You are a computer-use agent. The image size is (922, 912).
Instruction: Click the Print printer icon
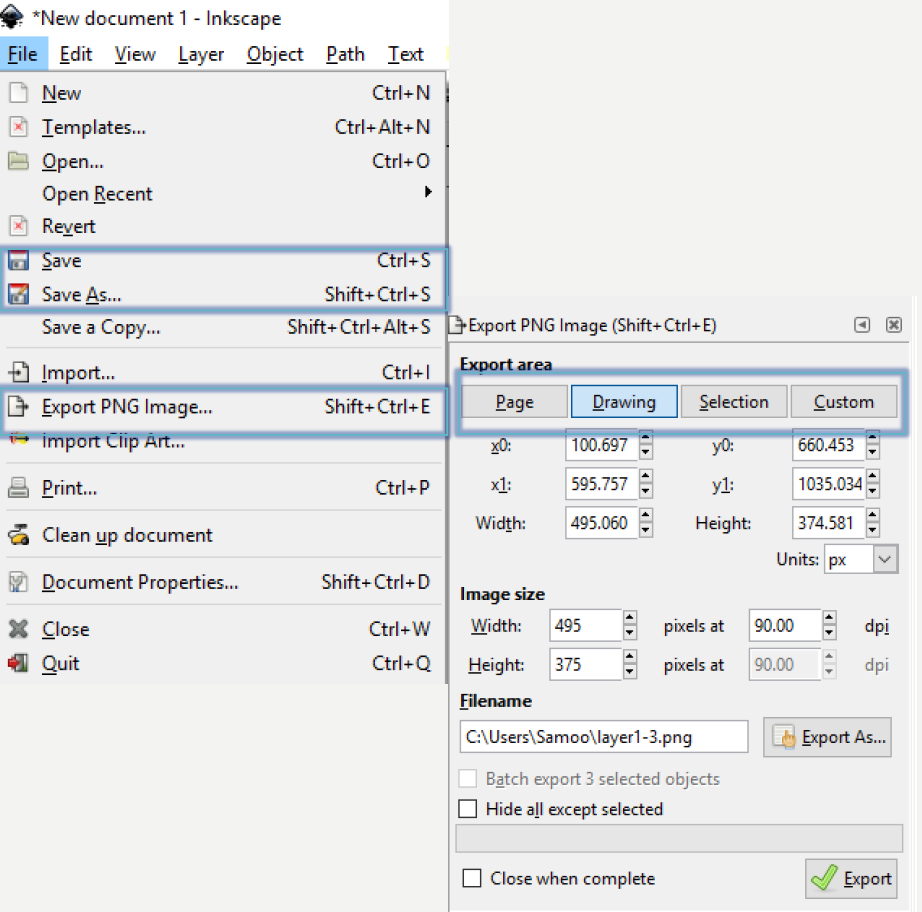(18, 487)
